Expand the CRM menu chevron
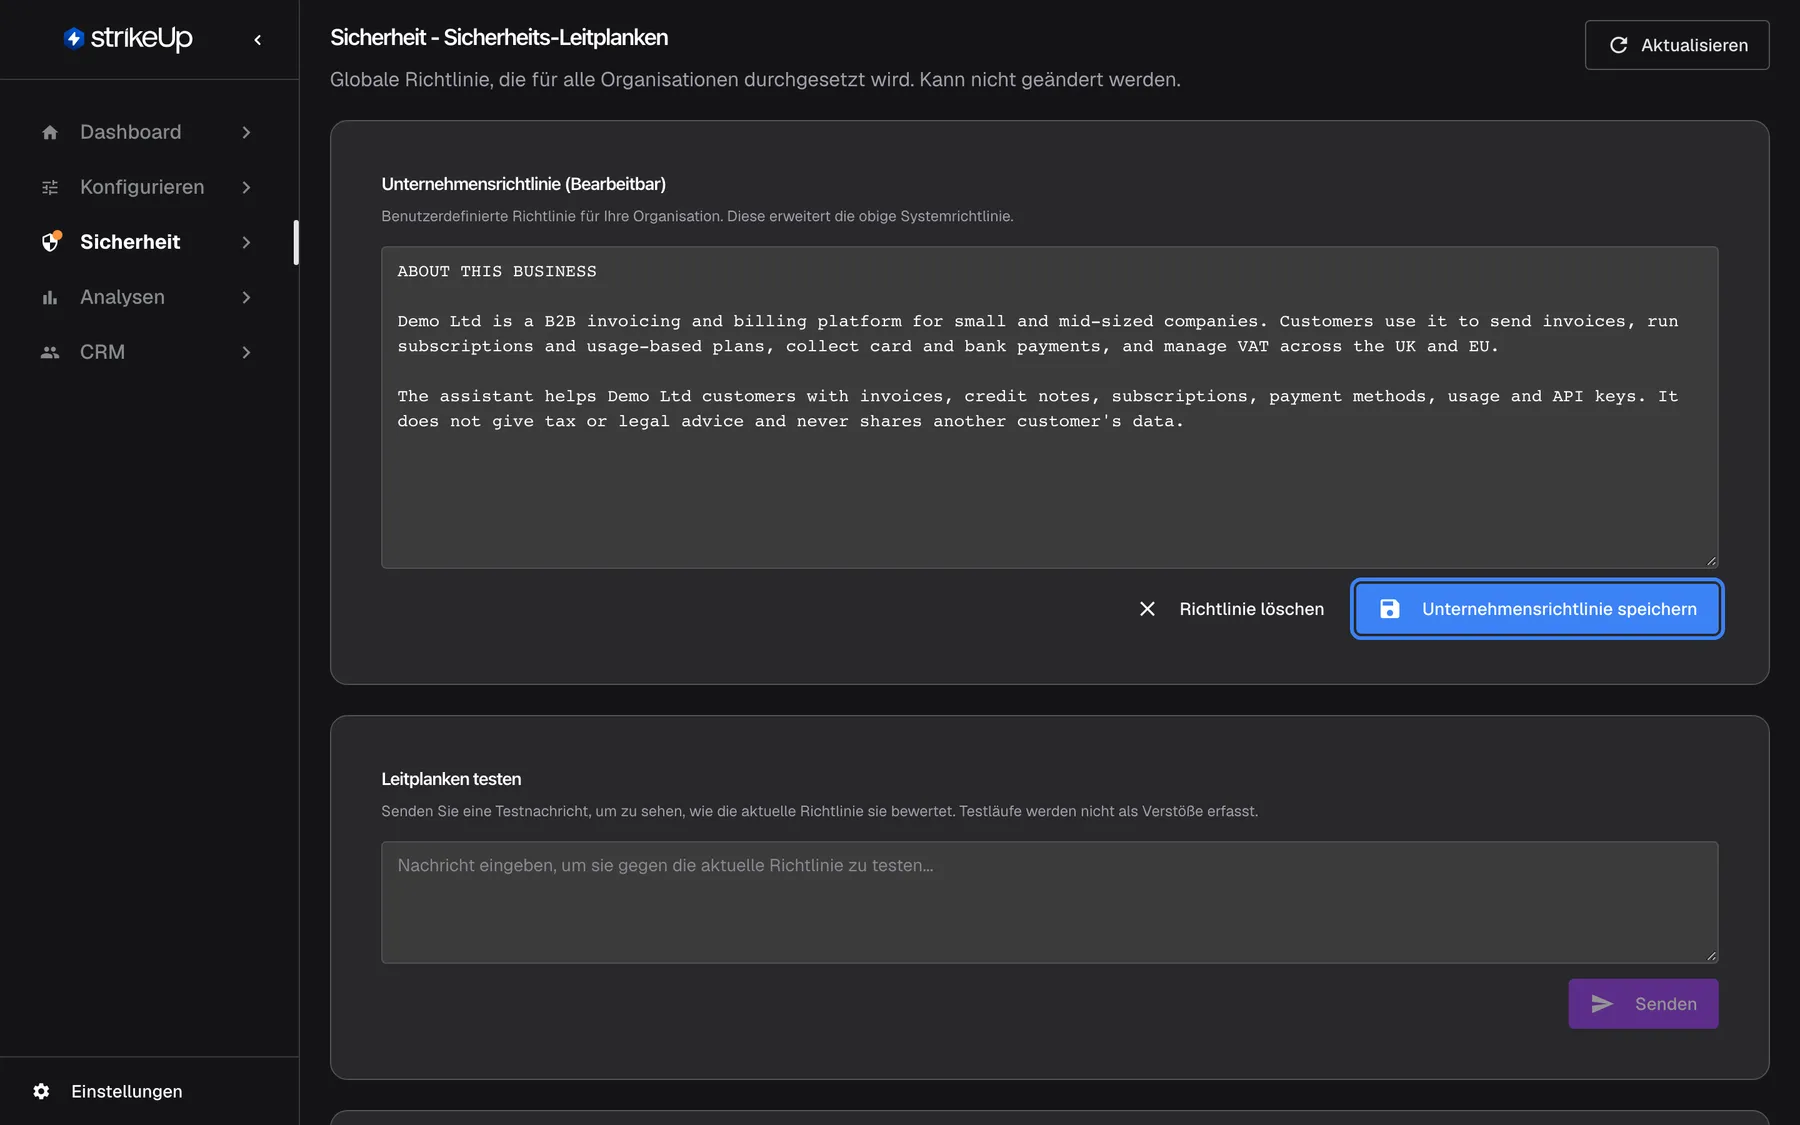This screenshot has width=1800, height=1125. (x=246, y=352)
